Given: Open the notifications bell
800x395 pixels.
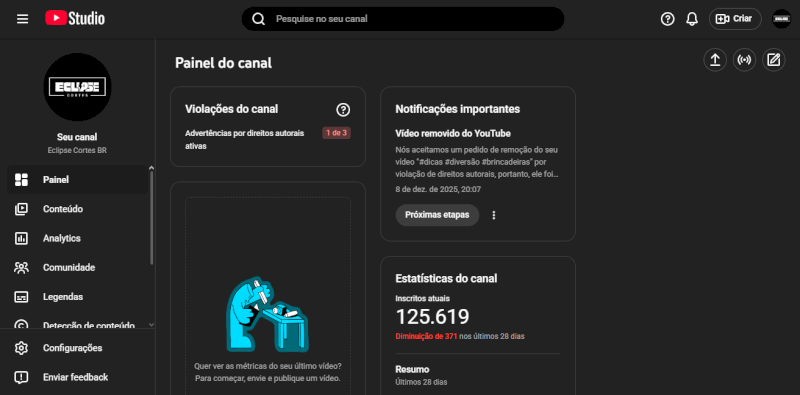Looking at the screenshot, I should click(x=692, y=19).
